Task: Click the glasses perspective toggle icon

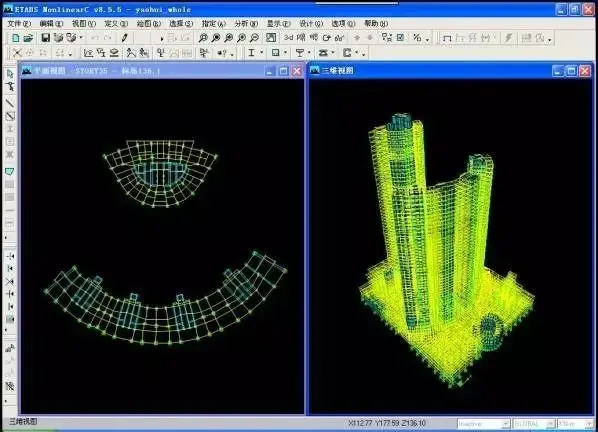Action: pyautogui.click(x=339, y=37)
